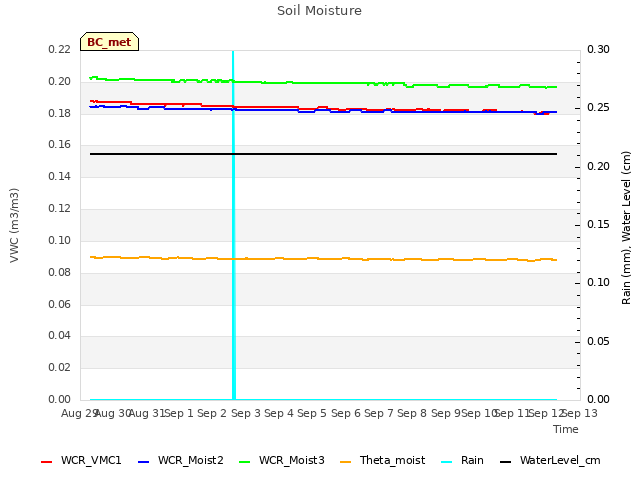Click the orange Theta_moist data line
Screen dimensions: 640x480
(323, 259)
